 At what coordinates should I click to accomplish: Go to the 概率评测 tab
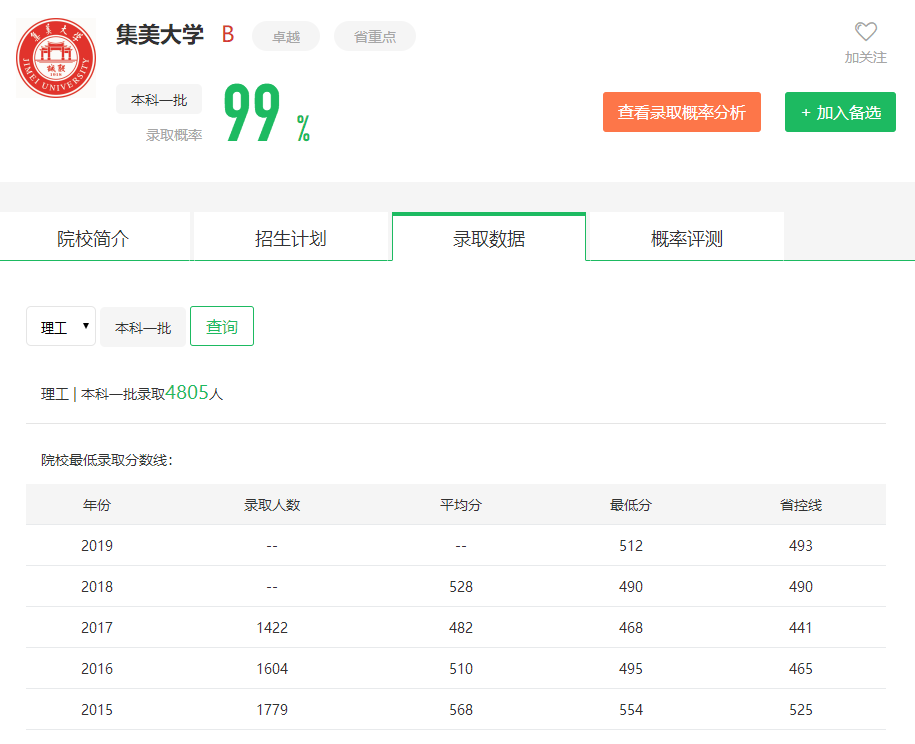point(686,239)
